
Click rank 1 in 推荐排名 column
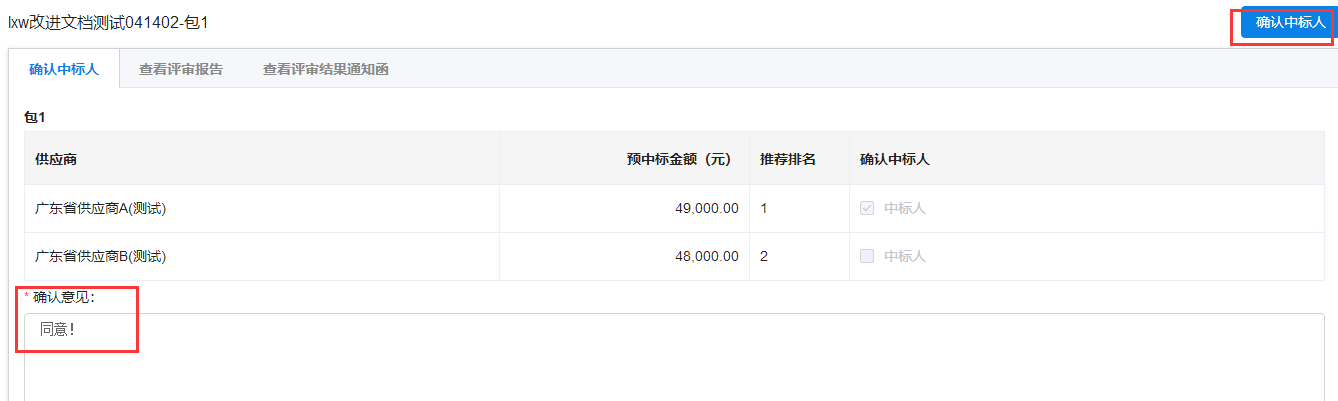(x=764, y=208)
